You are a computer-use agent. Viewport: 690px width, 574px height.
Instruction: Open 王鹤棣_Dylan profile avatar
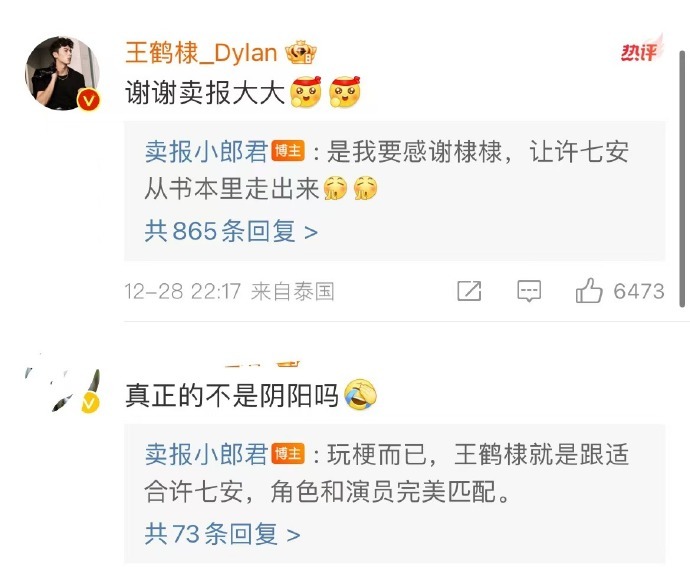[x=62, y=73]
